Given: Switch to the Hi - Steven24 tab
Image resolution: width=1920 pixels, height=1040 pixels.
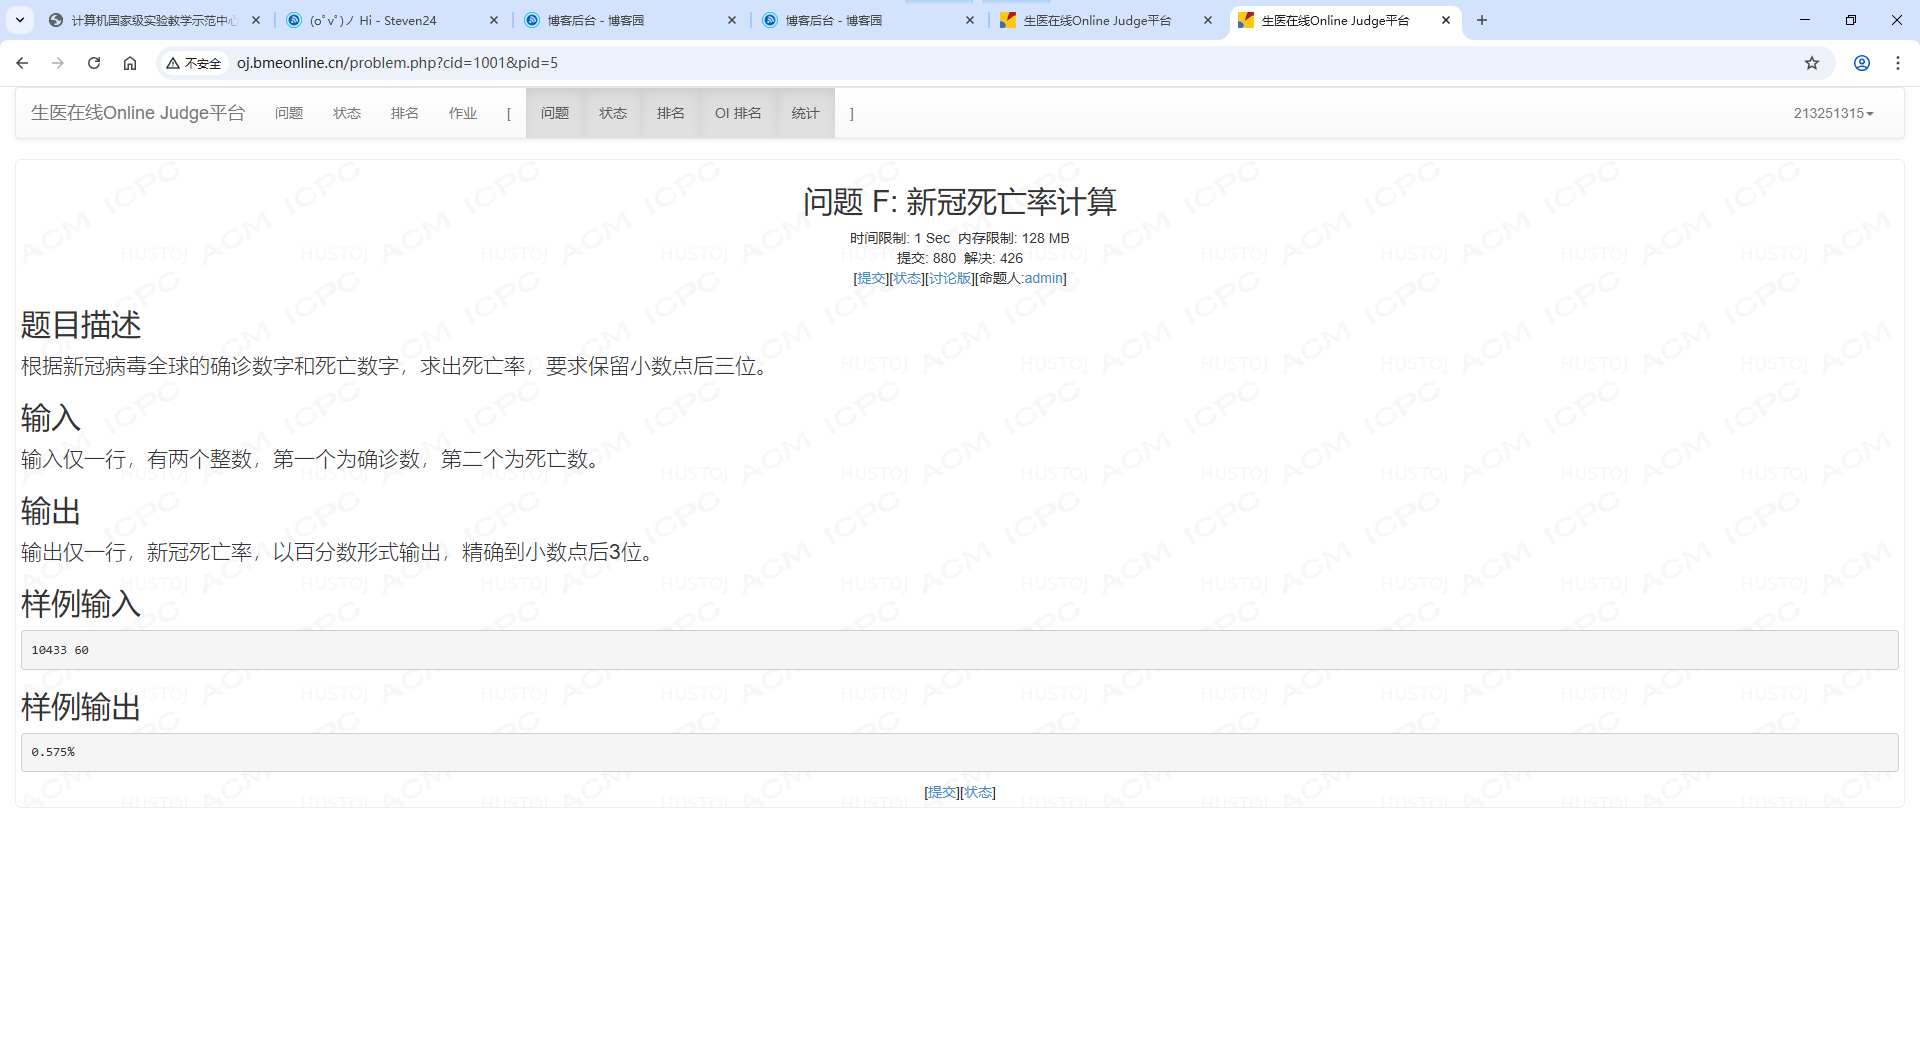Looking at the screenshot, I should click(x=393, y=20).
